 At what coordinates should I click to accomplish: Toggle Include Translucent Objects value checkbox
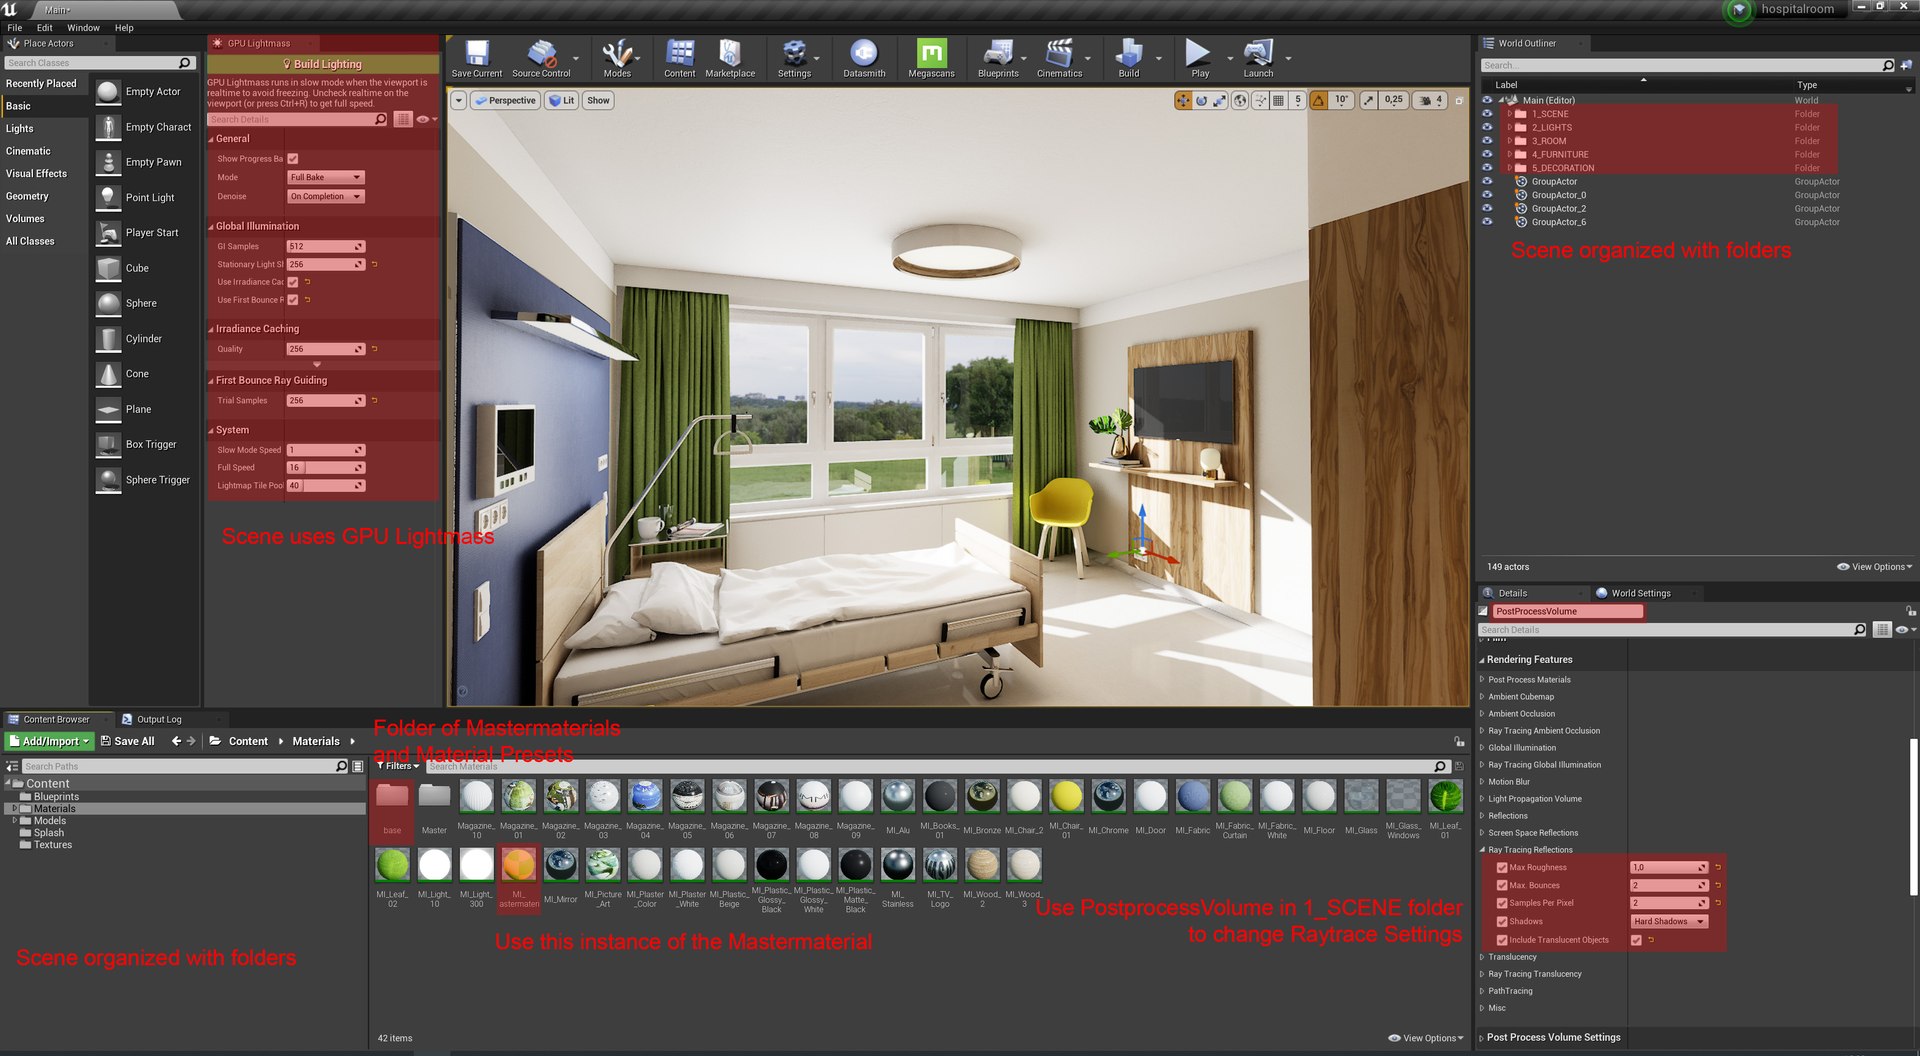point(1636,940)
